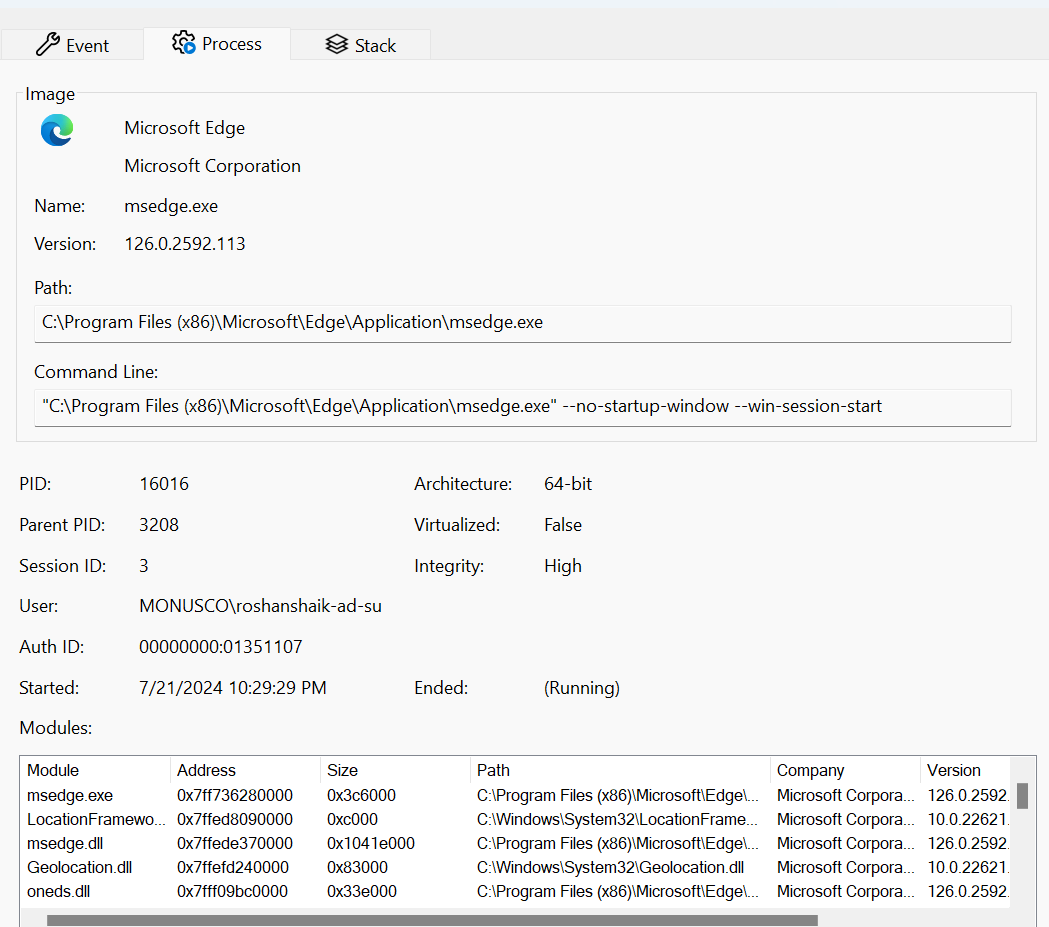Click the address 0x7fff09bc0000
The image size is (1049, 927).
point(232,892)
